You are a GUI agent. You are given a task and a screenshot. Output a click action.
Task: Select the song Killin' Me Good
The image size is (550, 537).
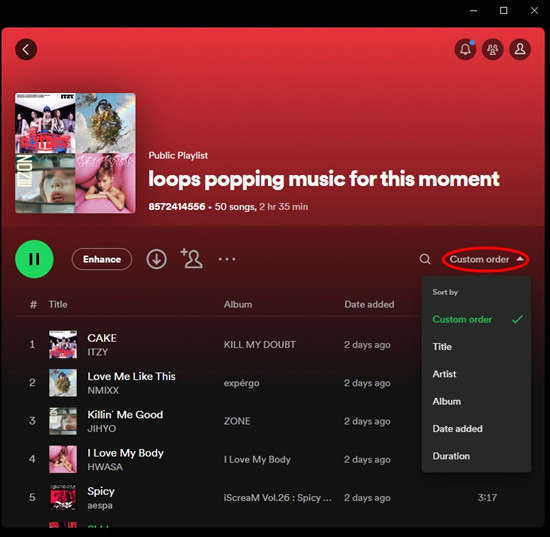[125, 415]
